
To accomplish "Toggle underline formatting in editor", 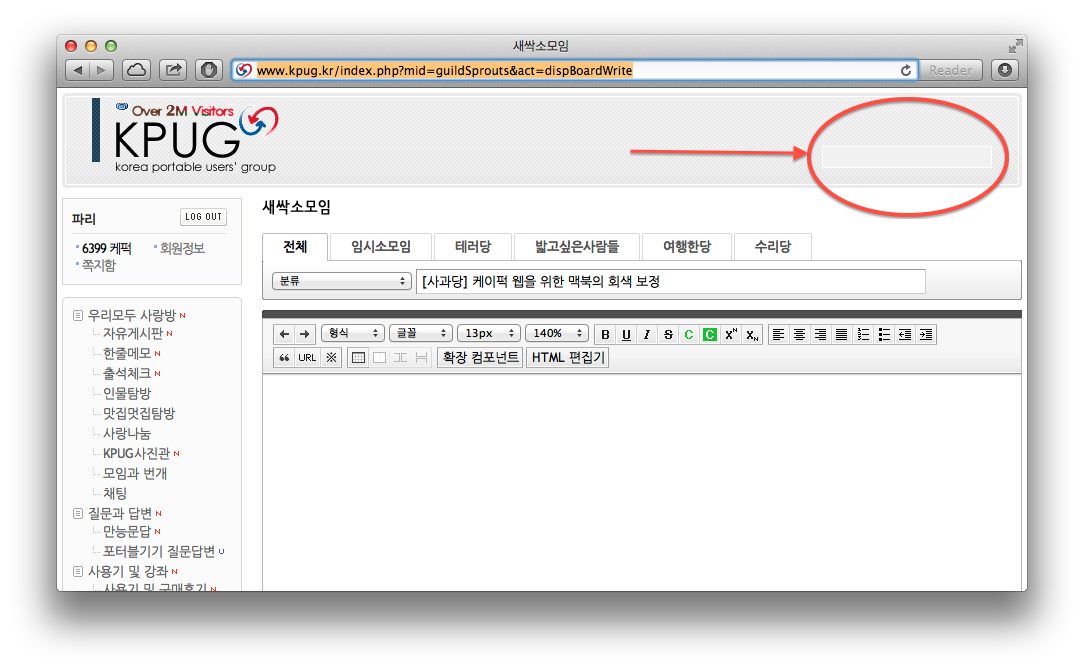I will click(626, 335).
